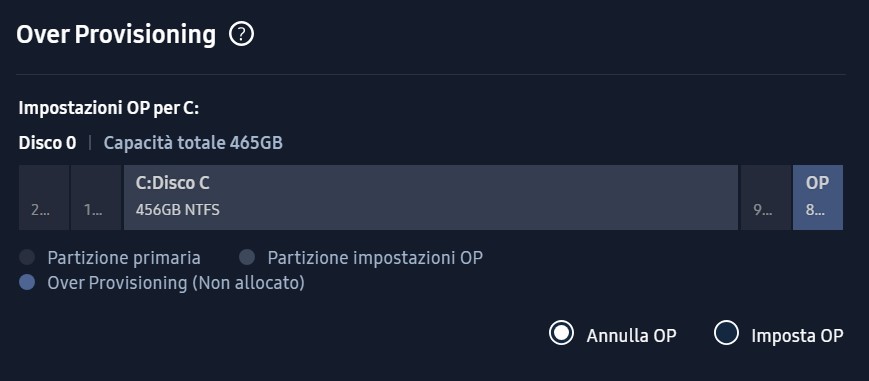Click the Disco 0 label
This screenshot has height=381, width=869.
point(48,143)
